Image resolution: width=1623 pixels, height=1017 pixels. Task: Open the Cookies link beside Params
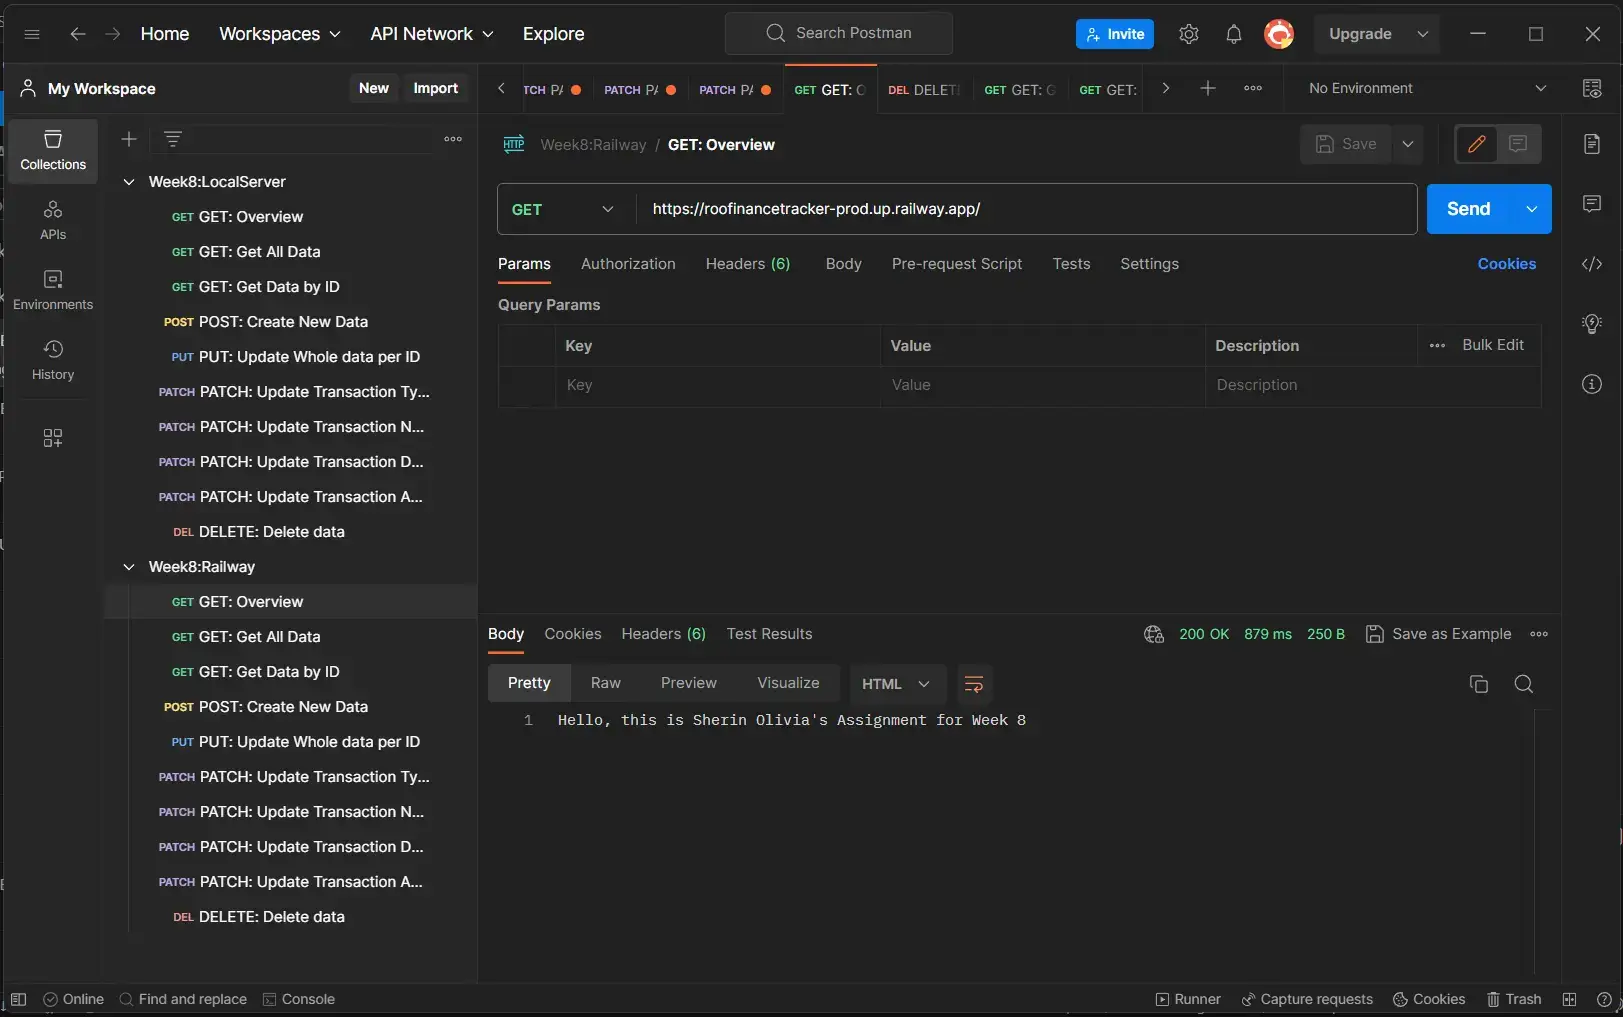tap(1506, 264)
